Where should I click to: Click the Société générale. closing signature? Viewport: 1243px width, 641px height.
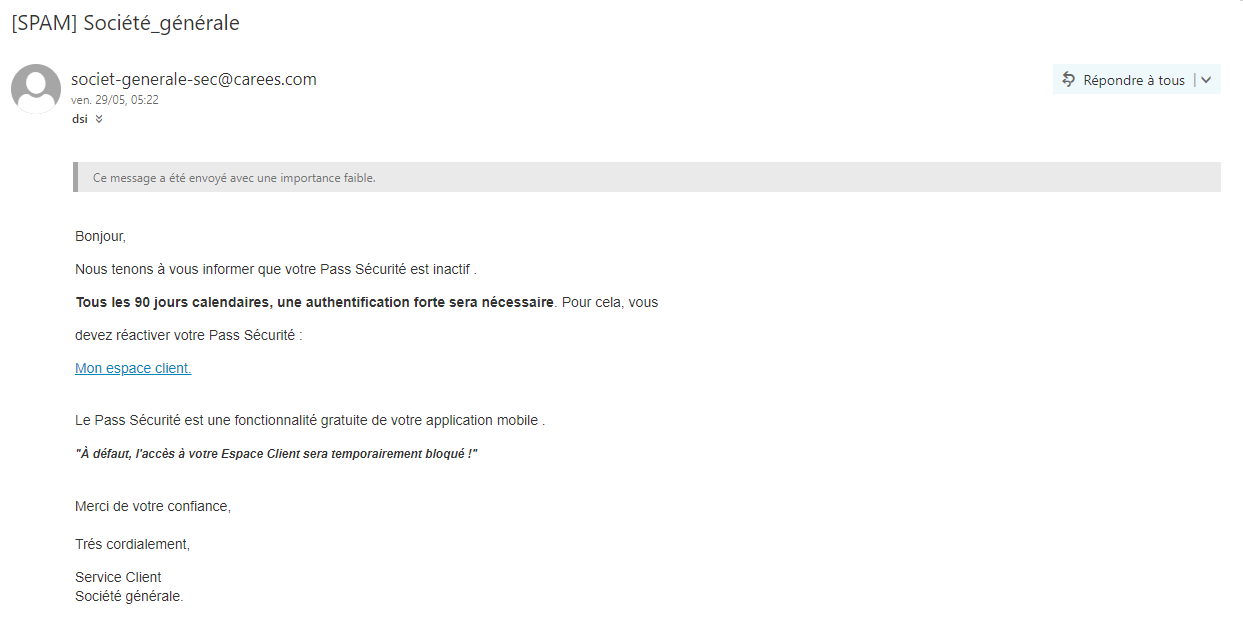click(129, 596)
